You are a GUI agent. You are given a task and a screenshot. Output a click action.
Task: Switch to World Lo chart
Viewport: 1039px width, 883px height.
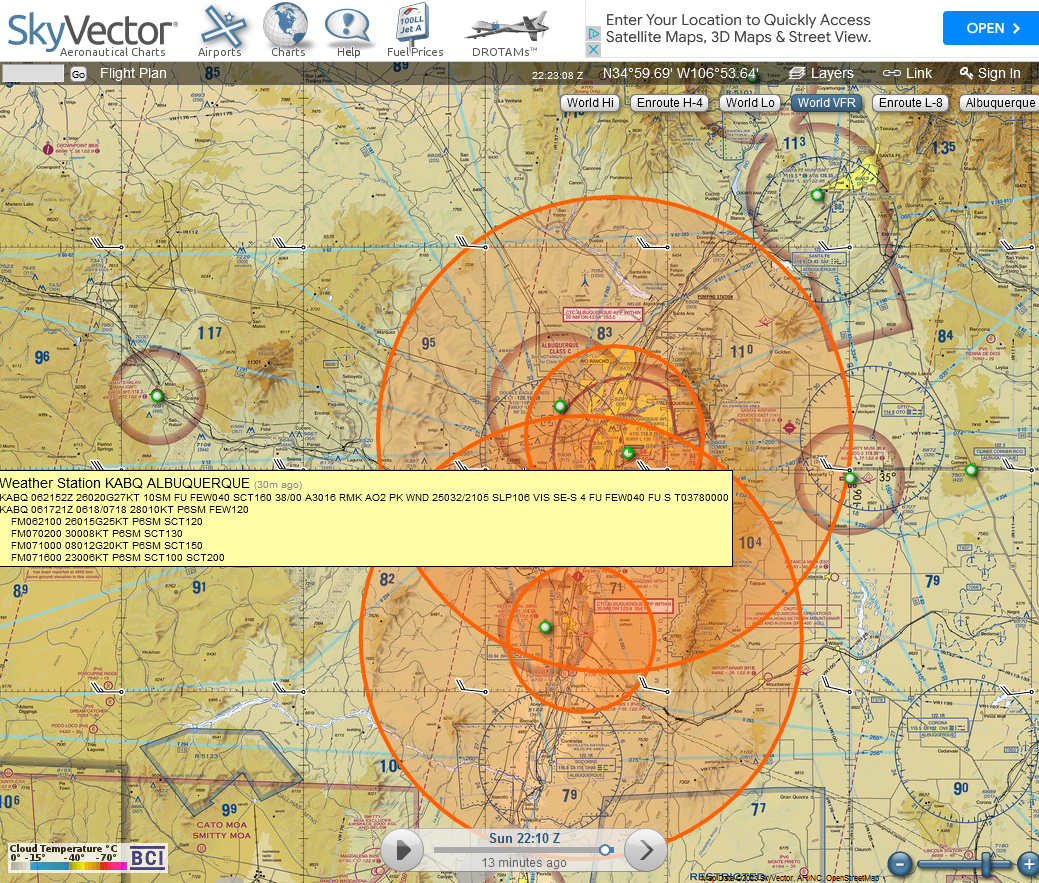[749, 103]
